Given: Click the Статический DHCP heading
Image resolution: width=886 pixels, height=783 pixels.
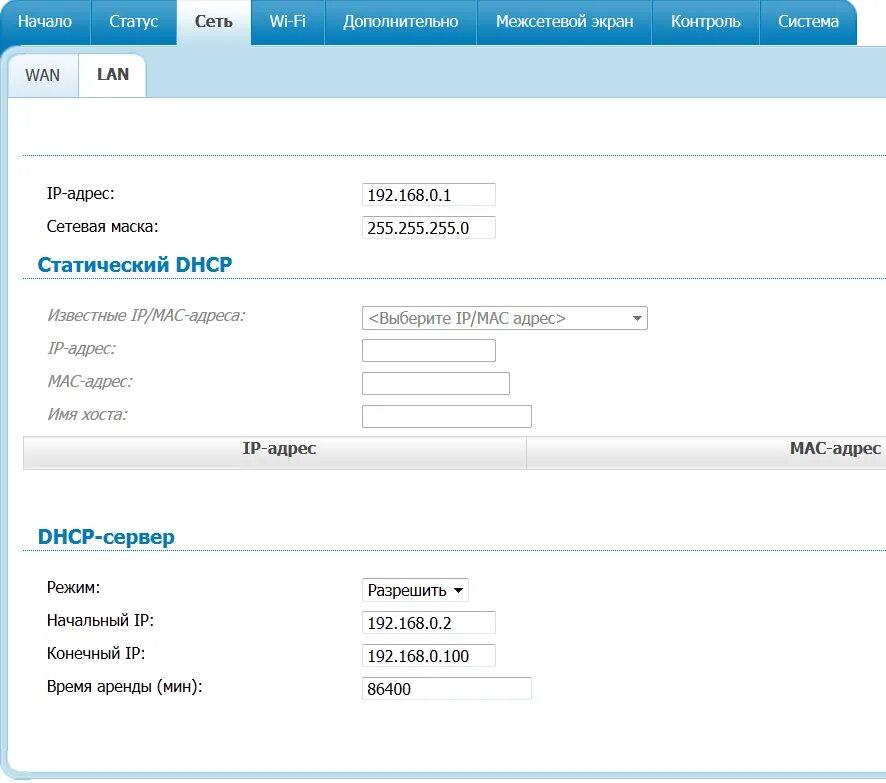Looking at the screenshot, I should [x=134, y=264].
